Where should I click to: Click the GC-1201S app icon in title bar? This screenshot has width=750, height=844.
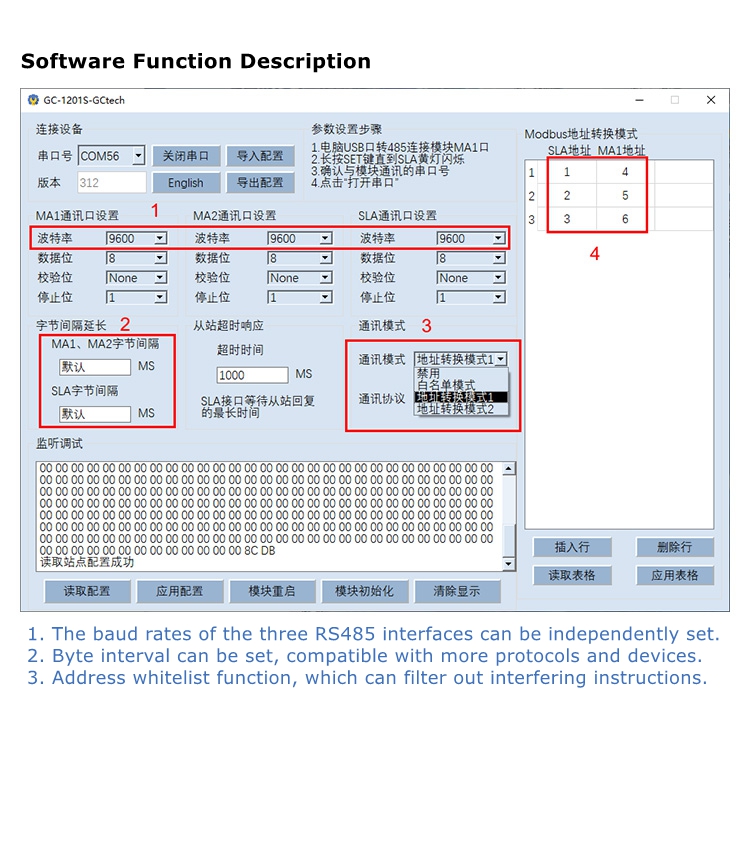(32, 100)
